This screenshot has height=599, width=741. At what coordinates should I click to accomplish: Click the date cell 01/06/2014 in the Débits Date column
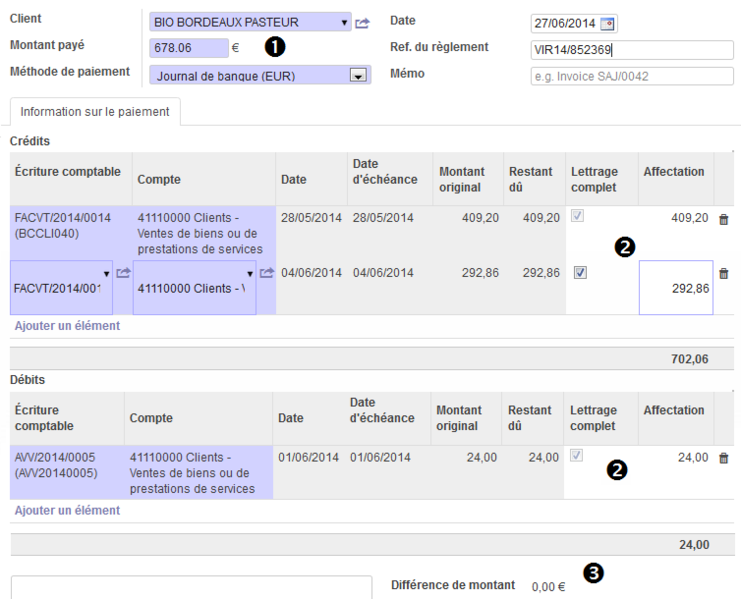(308, 458)
